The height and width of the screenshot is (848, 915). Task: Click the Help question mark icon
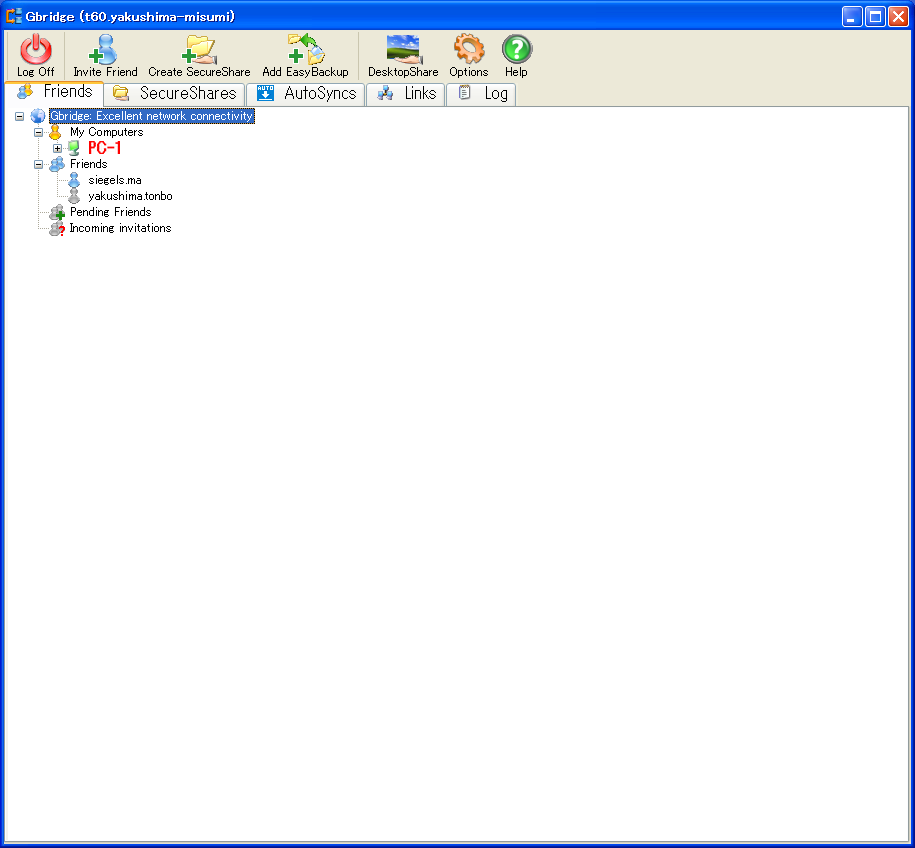pyautogui.click(x=516, y=49)
